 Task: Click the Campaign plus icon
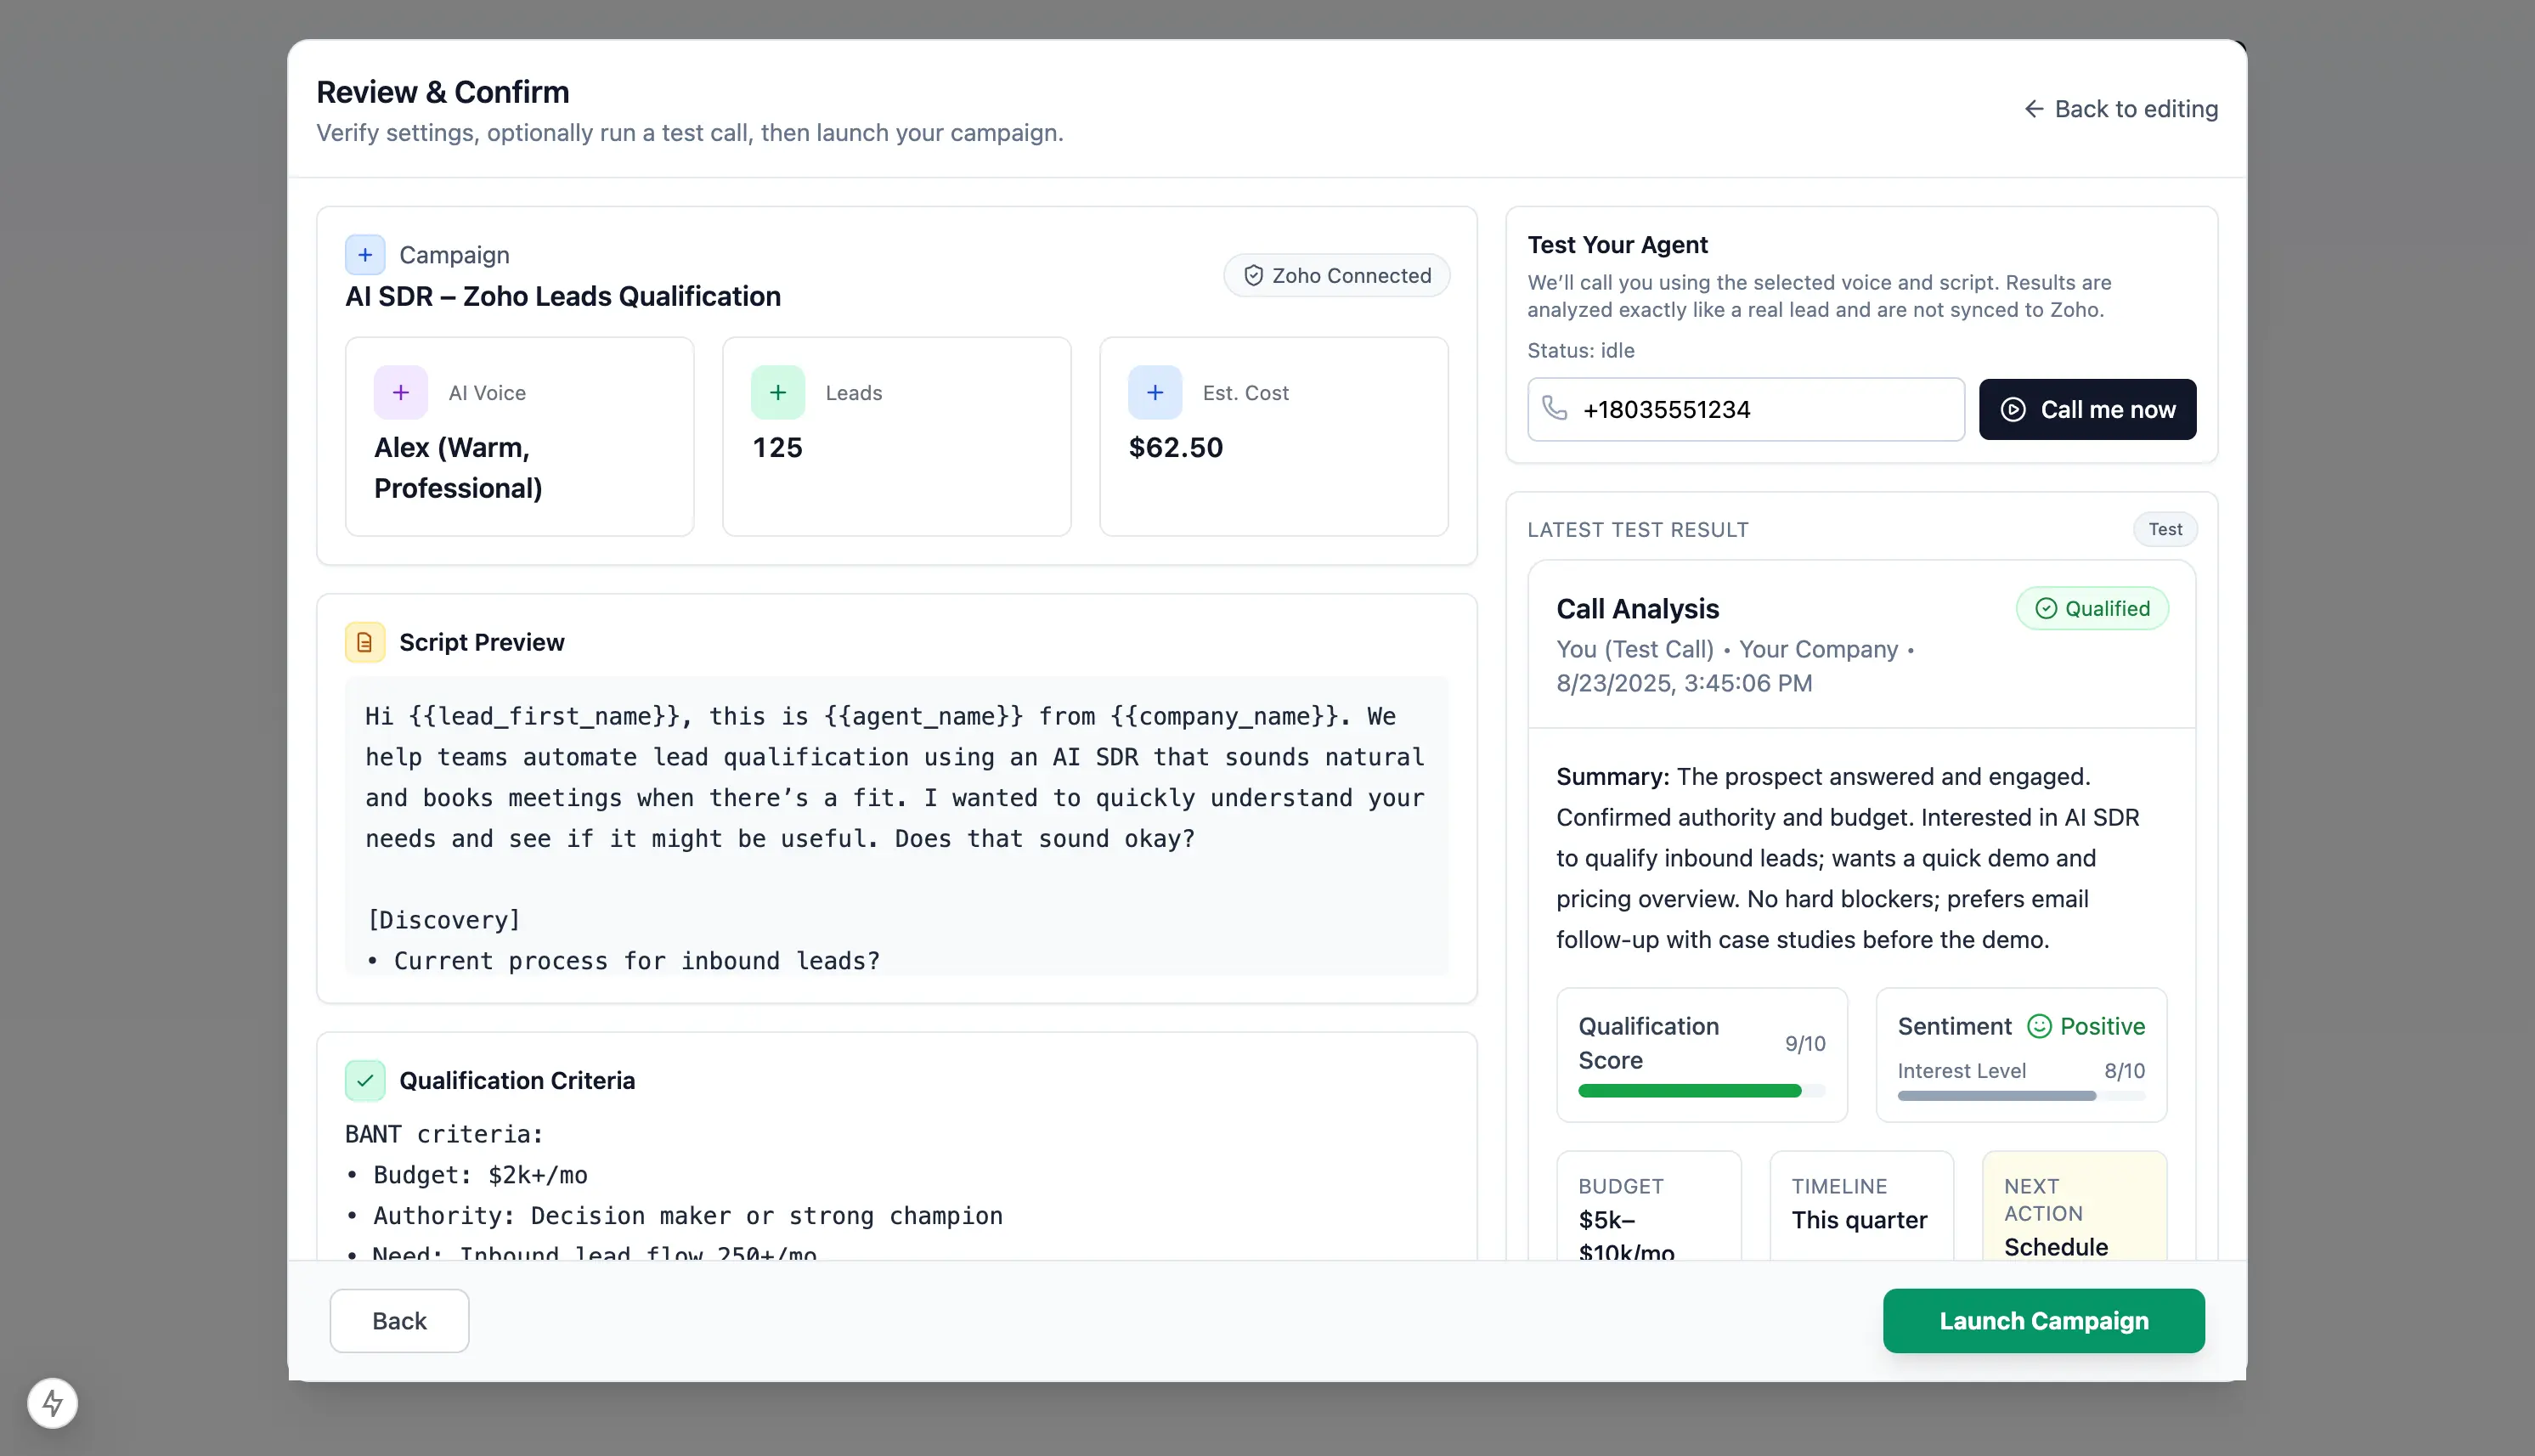tap(365, 255)
